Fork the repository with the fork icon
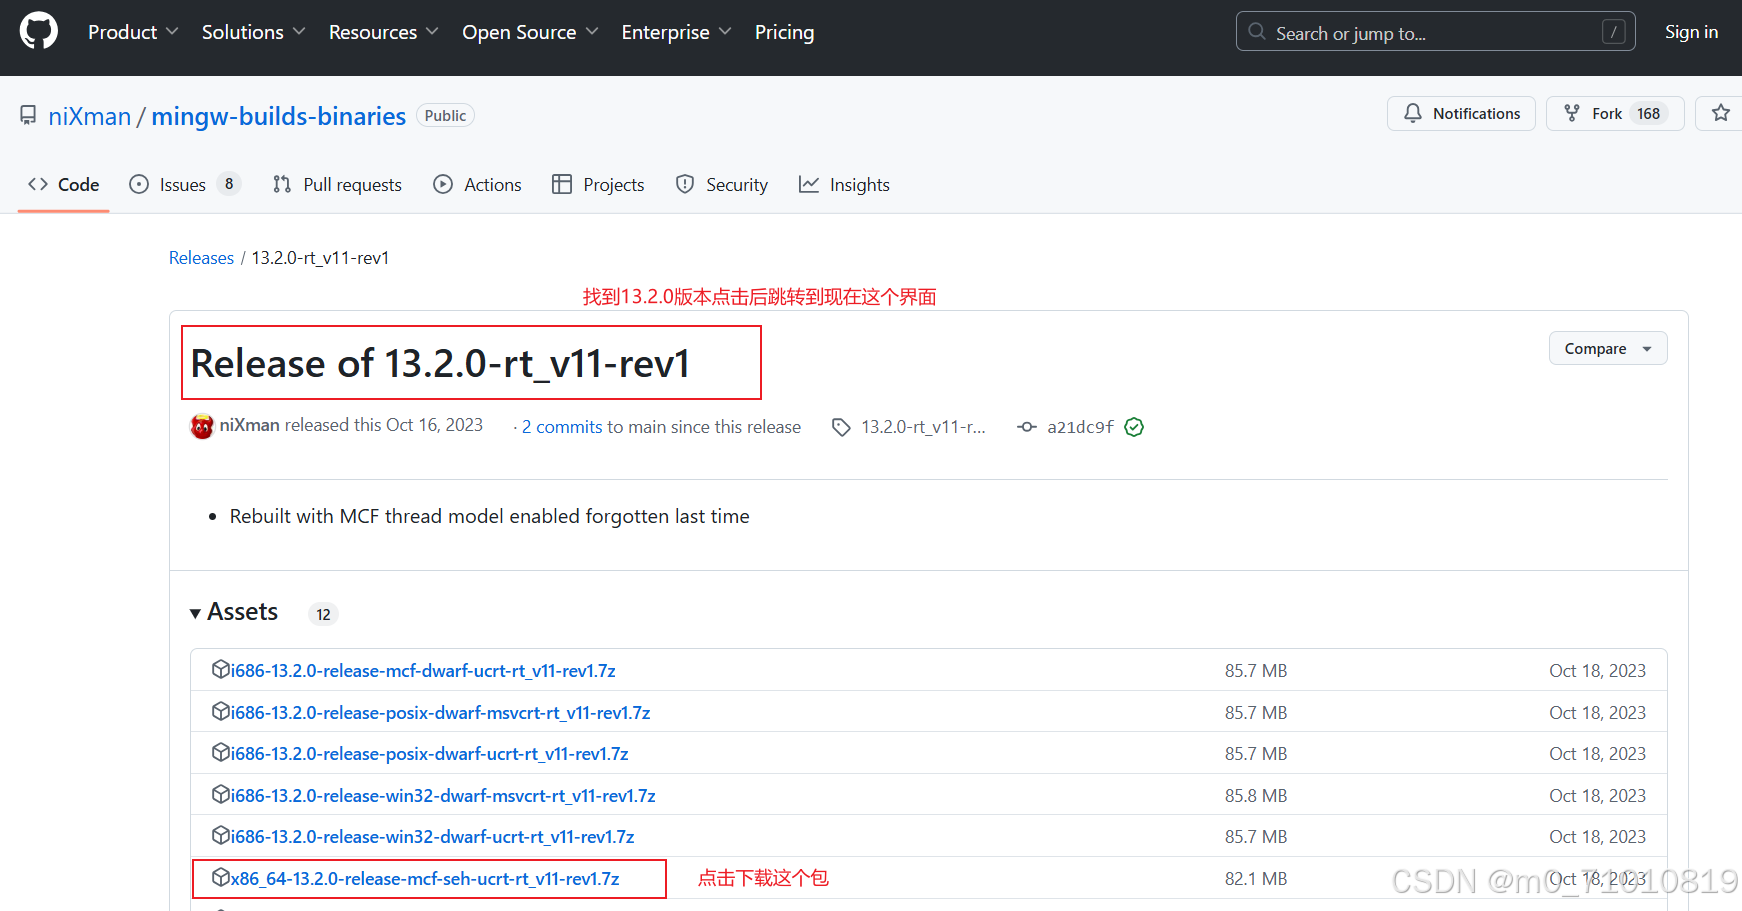This screenshot has height=911, width=1742. tap(1572, 113)
